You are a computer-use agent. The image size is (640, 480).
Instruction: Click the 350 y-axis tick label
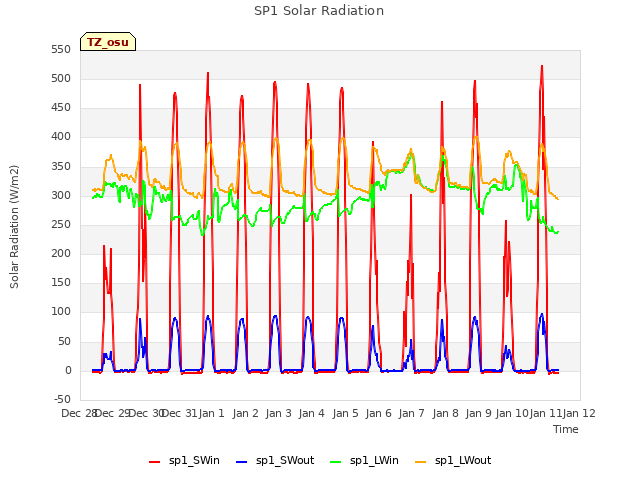(61, 167)
